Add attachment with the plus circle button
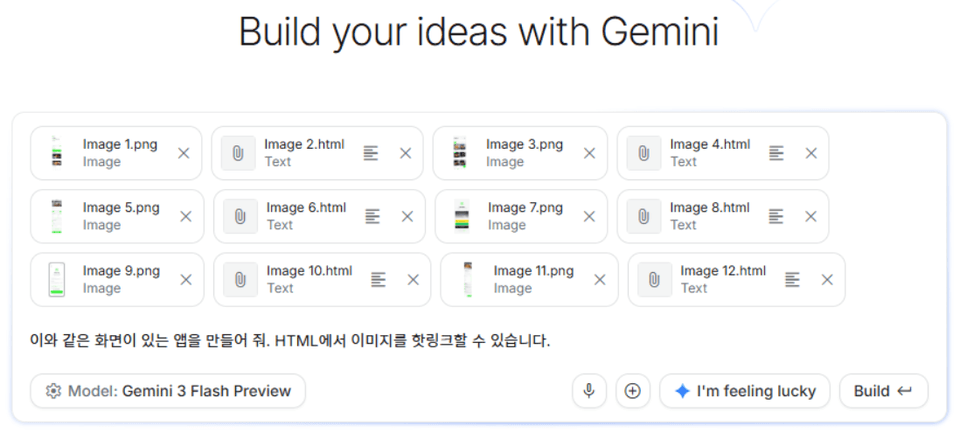This screenshot has height=441, width=960. (x=632, y=391)
